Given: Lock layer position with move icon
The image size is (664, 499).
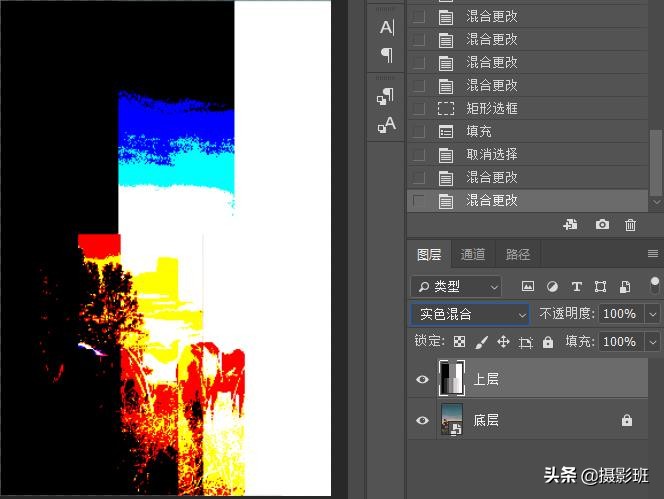Looking at the screenshot, I should 503,341.
